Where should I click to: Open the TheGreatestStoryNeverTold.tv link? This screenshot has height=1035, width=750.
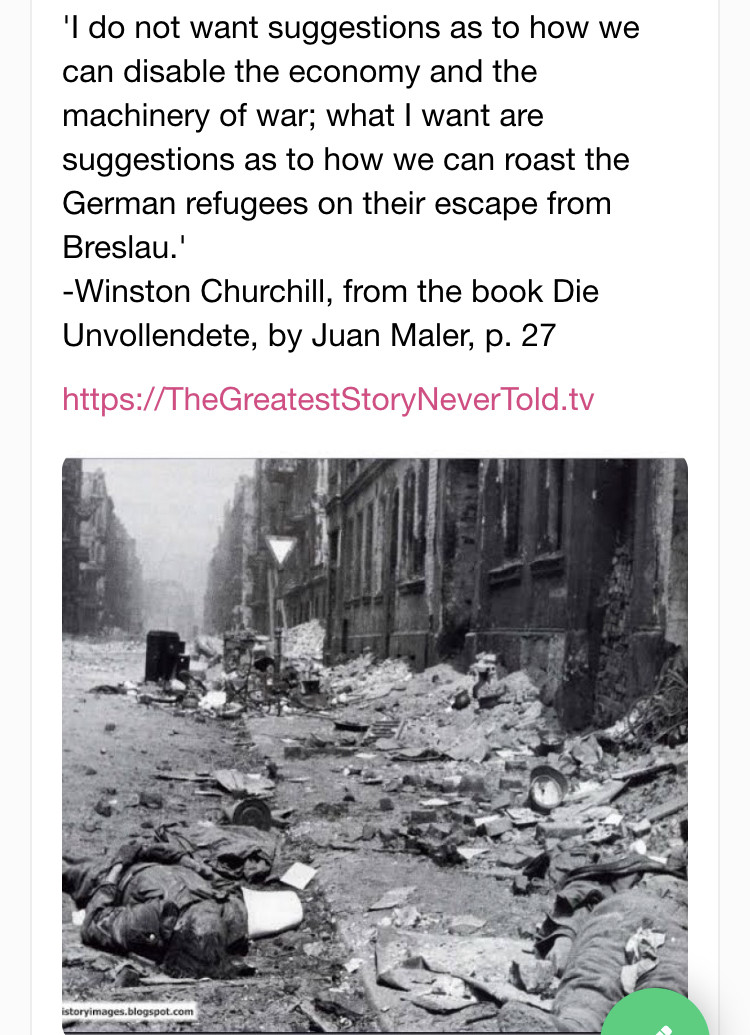[x=328, y=399]
